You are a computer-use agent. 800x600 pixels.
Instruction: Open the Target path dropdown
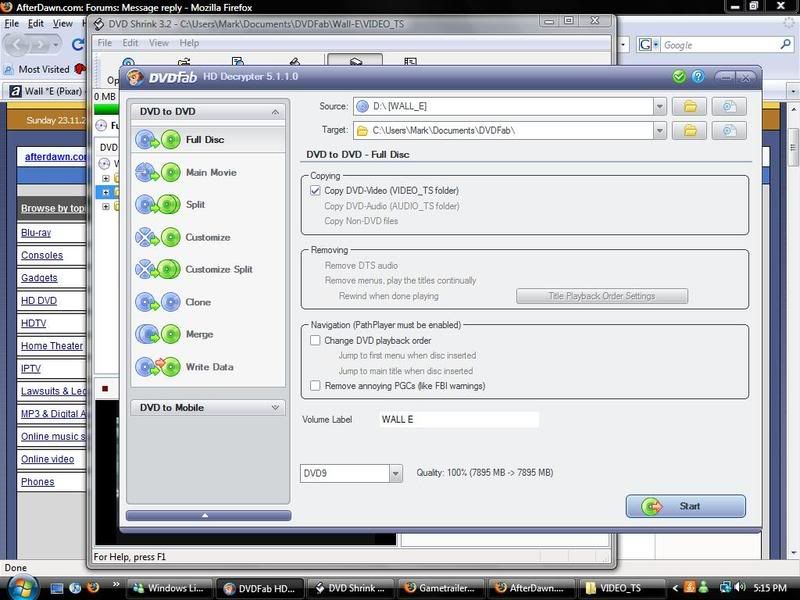(x=660, y=131)
